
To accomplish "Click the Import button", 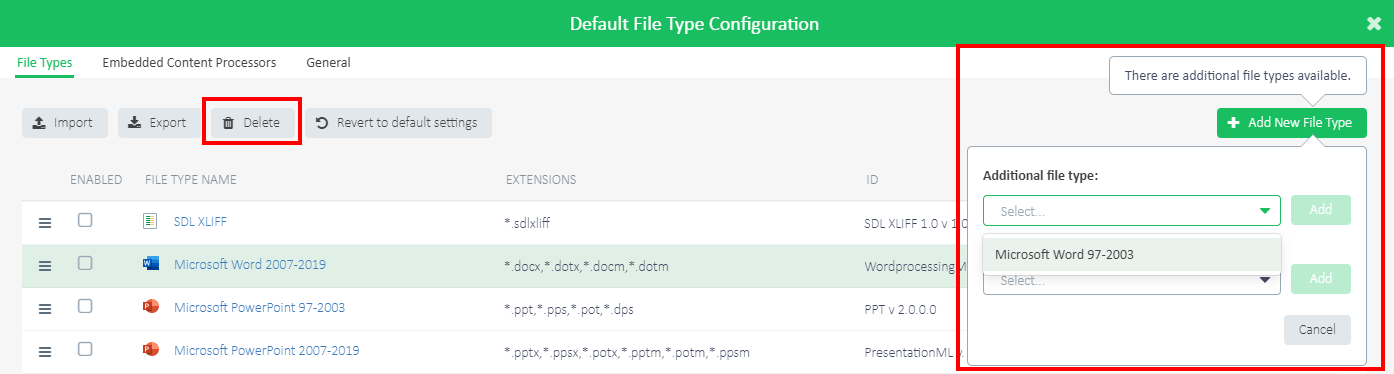I will (65, 123).
